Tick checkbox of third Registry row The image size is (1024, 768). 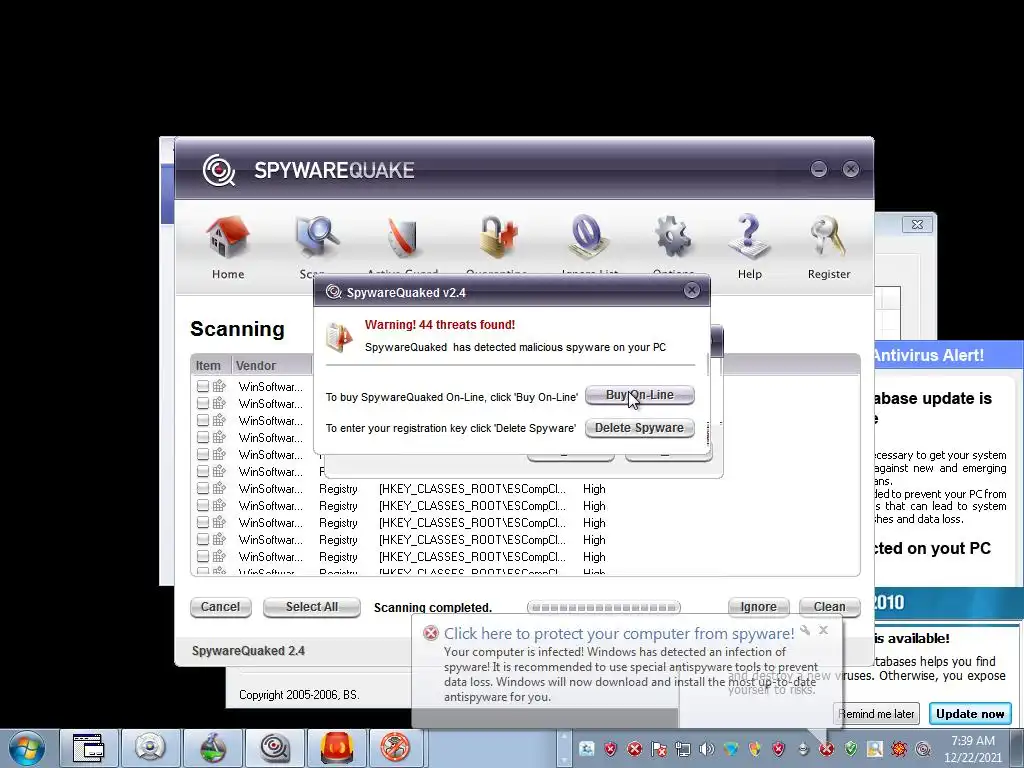point(202,522)
